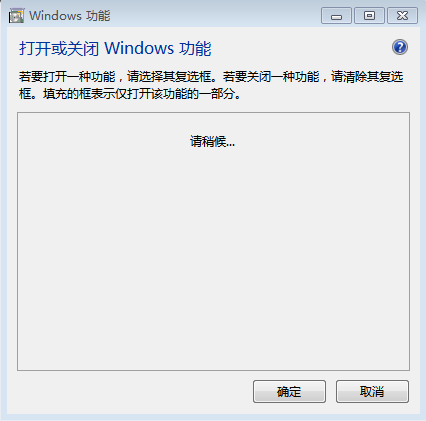Close the Windows 功能 dialog with X
This screenshot has height=421, width=426.
(402, 16)
